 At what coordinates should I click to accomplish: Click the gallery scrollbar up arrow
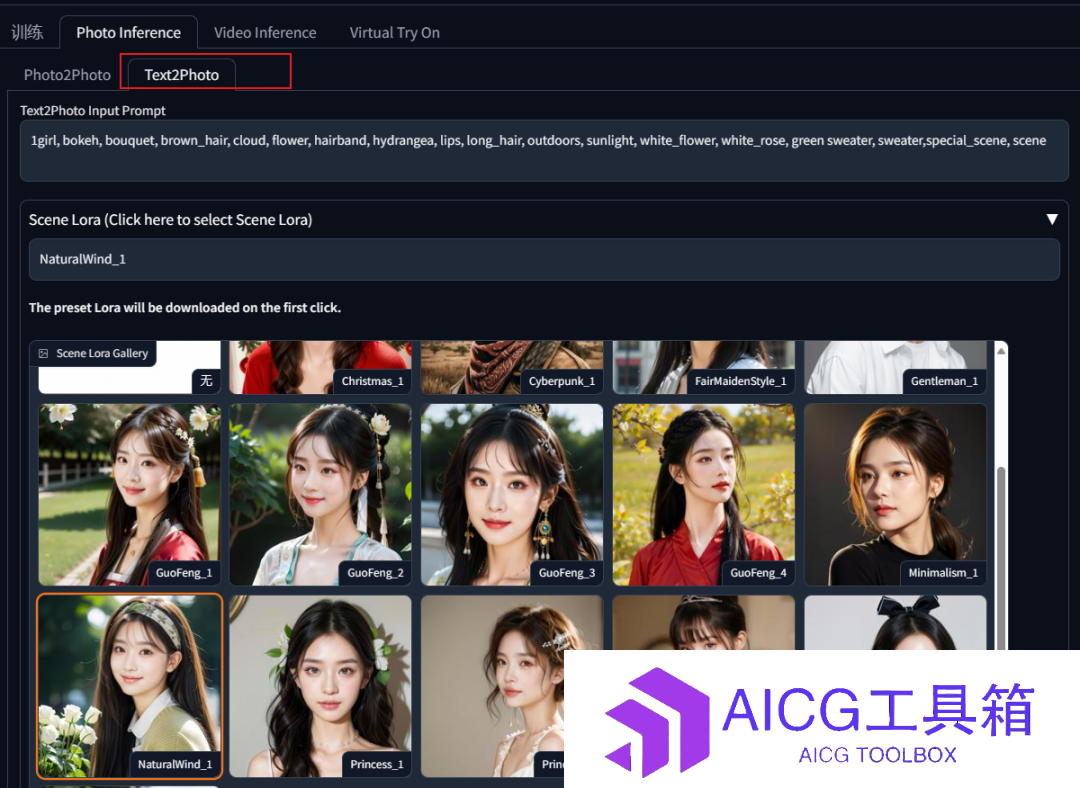point(1001,351)
